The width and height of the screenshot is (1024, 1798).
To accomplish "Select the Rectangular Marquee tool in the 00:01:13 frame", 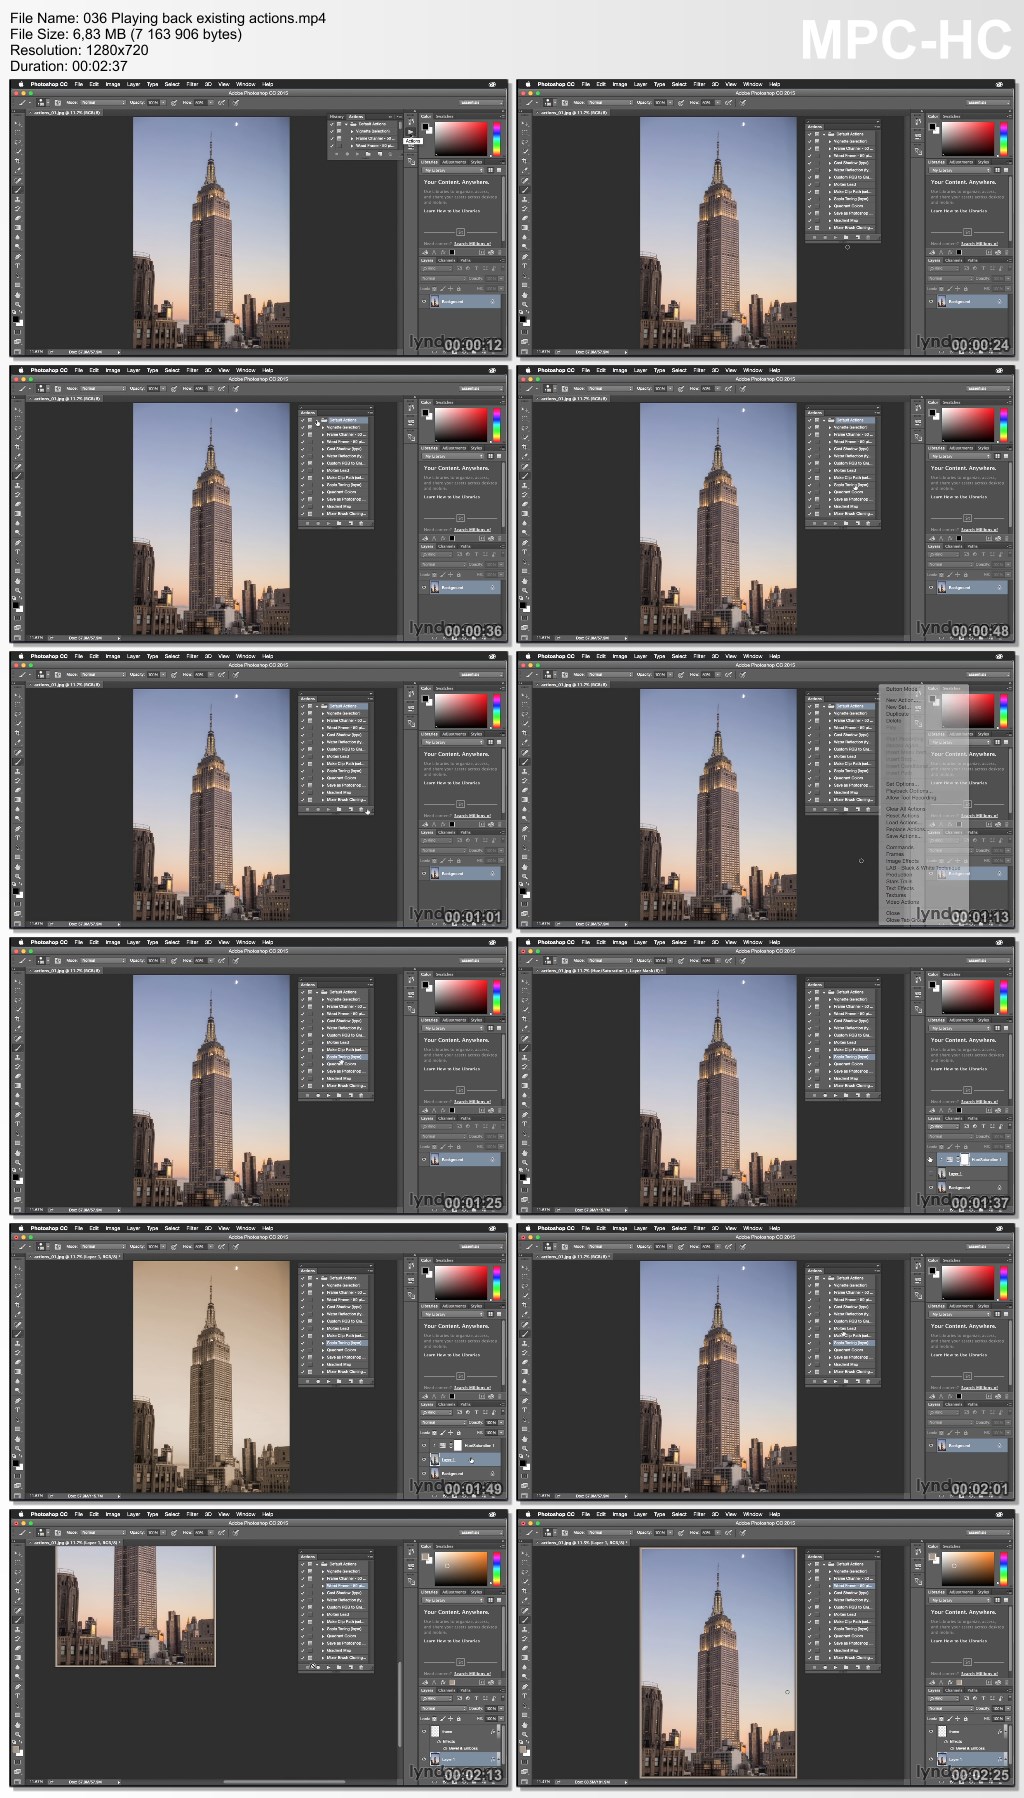I will coord(525,705).
